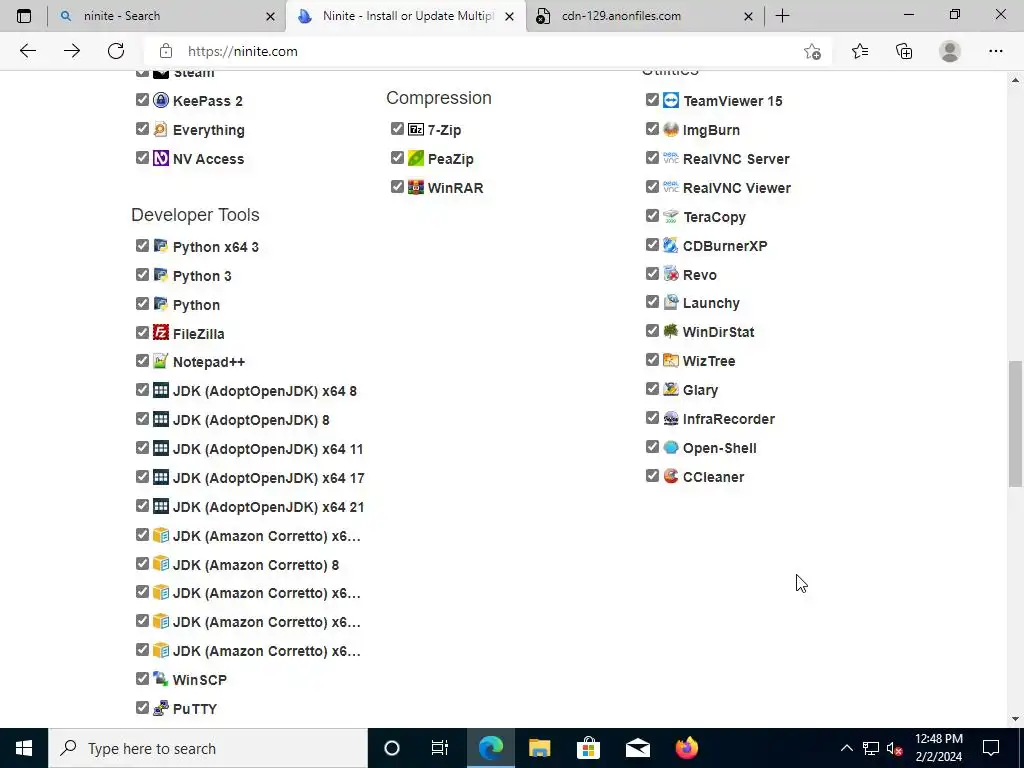Viewport: 1024px width, 768px height.
Task: Click the WinSCP app icon
Action: click(161, 679)
